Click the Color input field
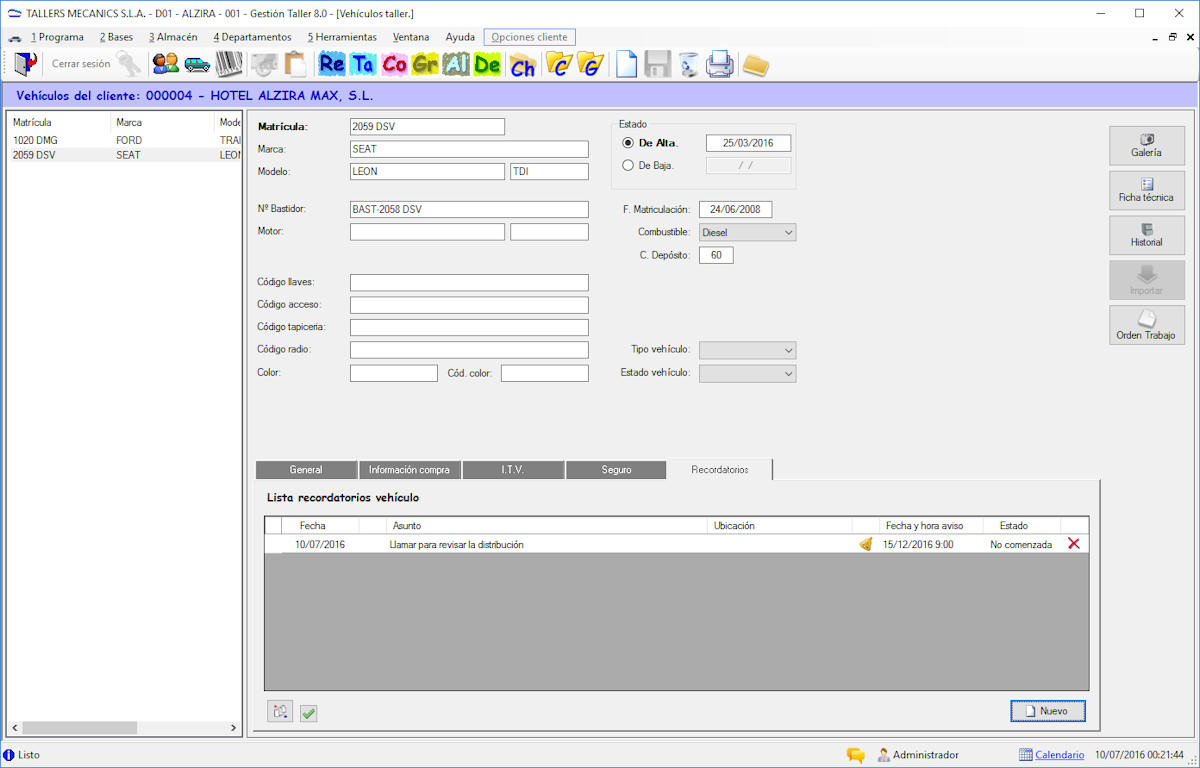The image size is (1200, 768). (394, 373)
